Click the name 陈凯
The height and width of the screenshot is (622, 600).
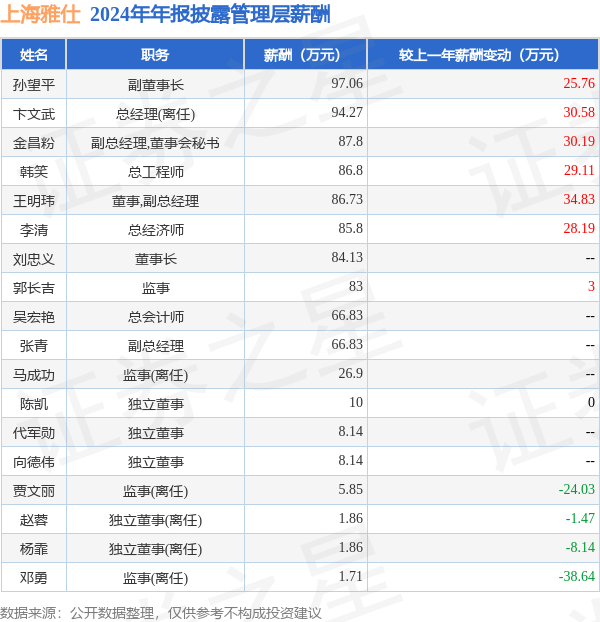(34, 404)
